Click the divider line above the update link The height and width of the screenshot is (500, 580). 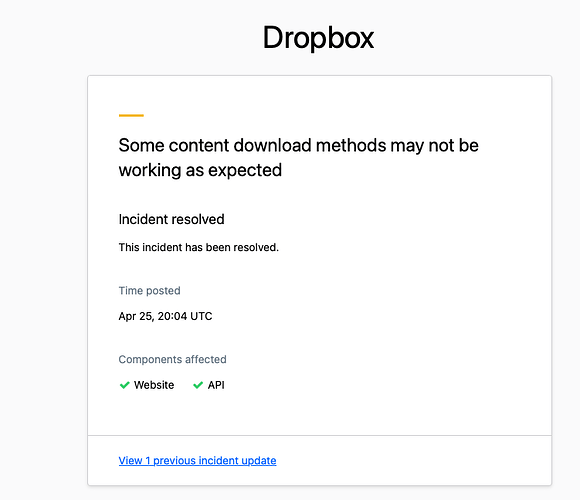pos(320,435)
